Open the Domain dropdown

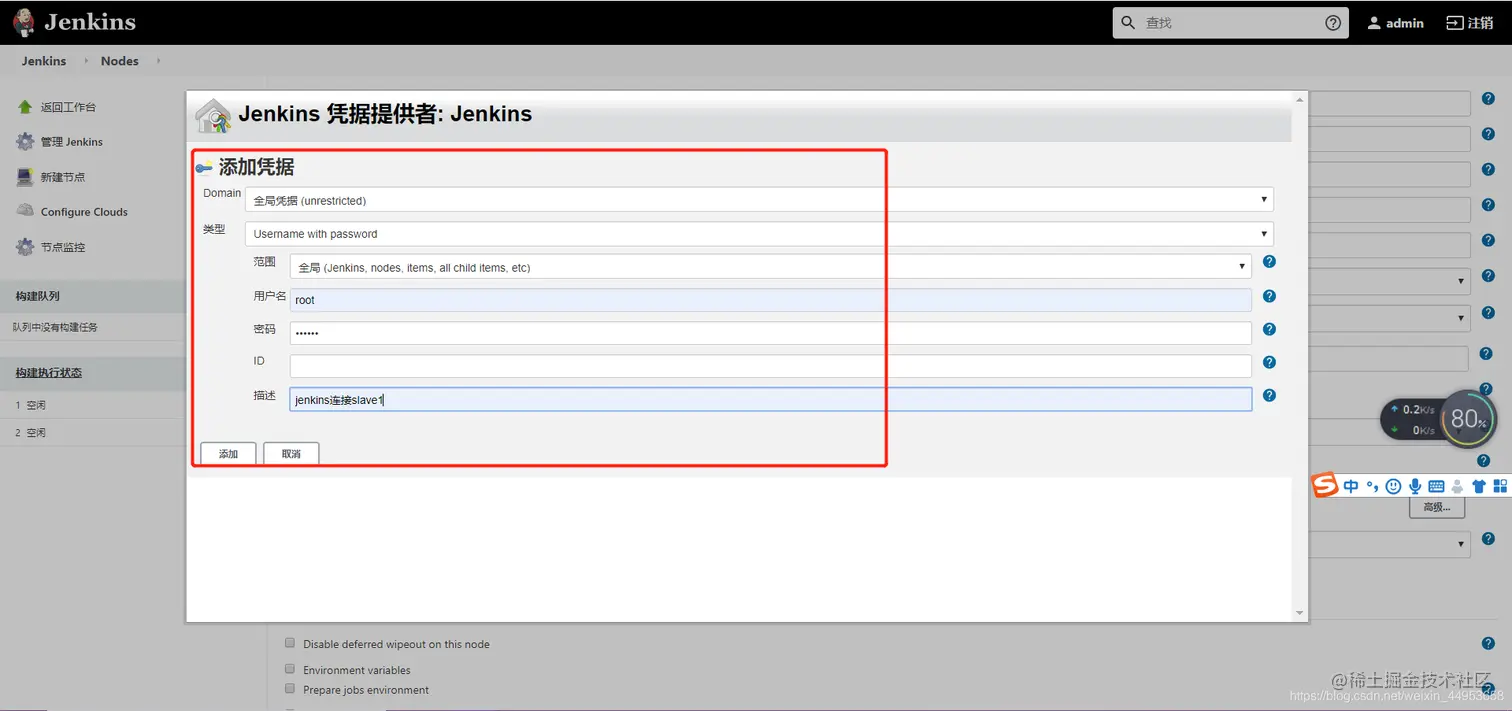[759, 200]
